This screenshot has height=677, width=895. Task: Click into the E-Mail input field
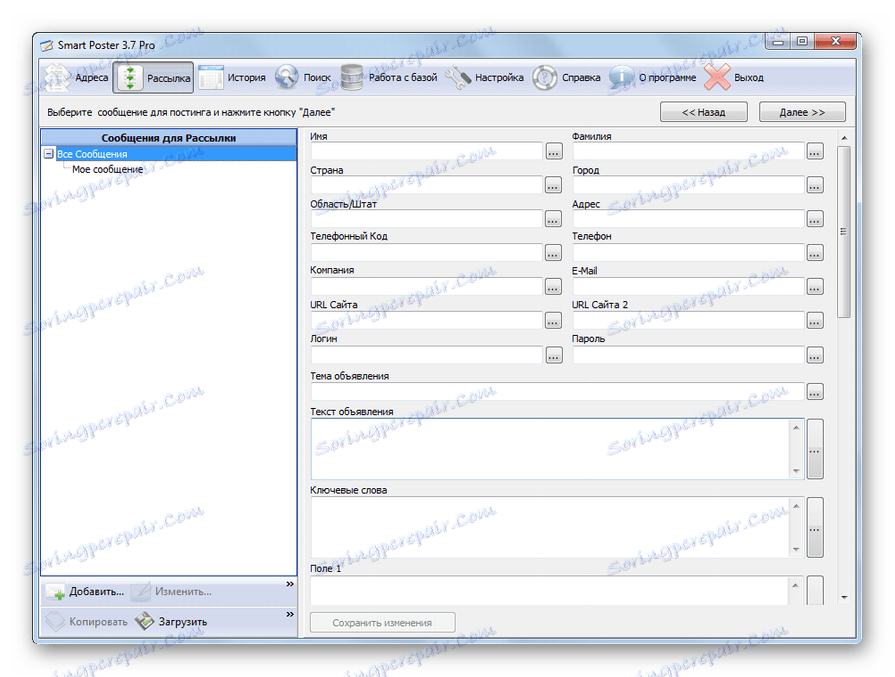(688, 287)
